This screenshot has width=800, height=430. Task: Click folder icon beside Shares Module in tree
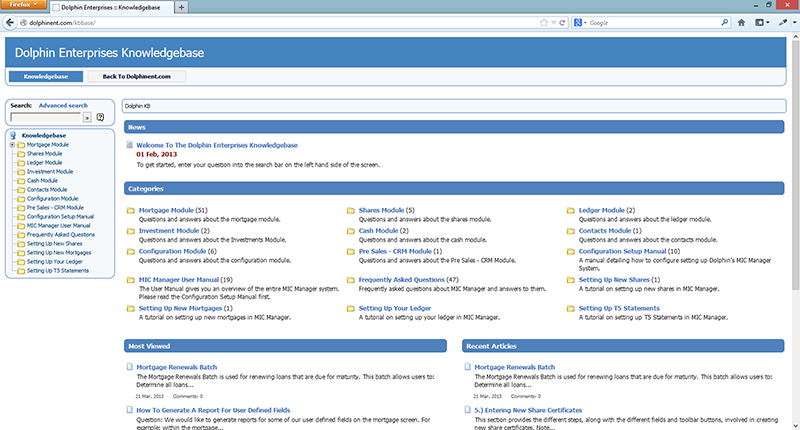[21, 154]
